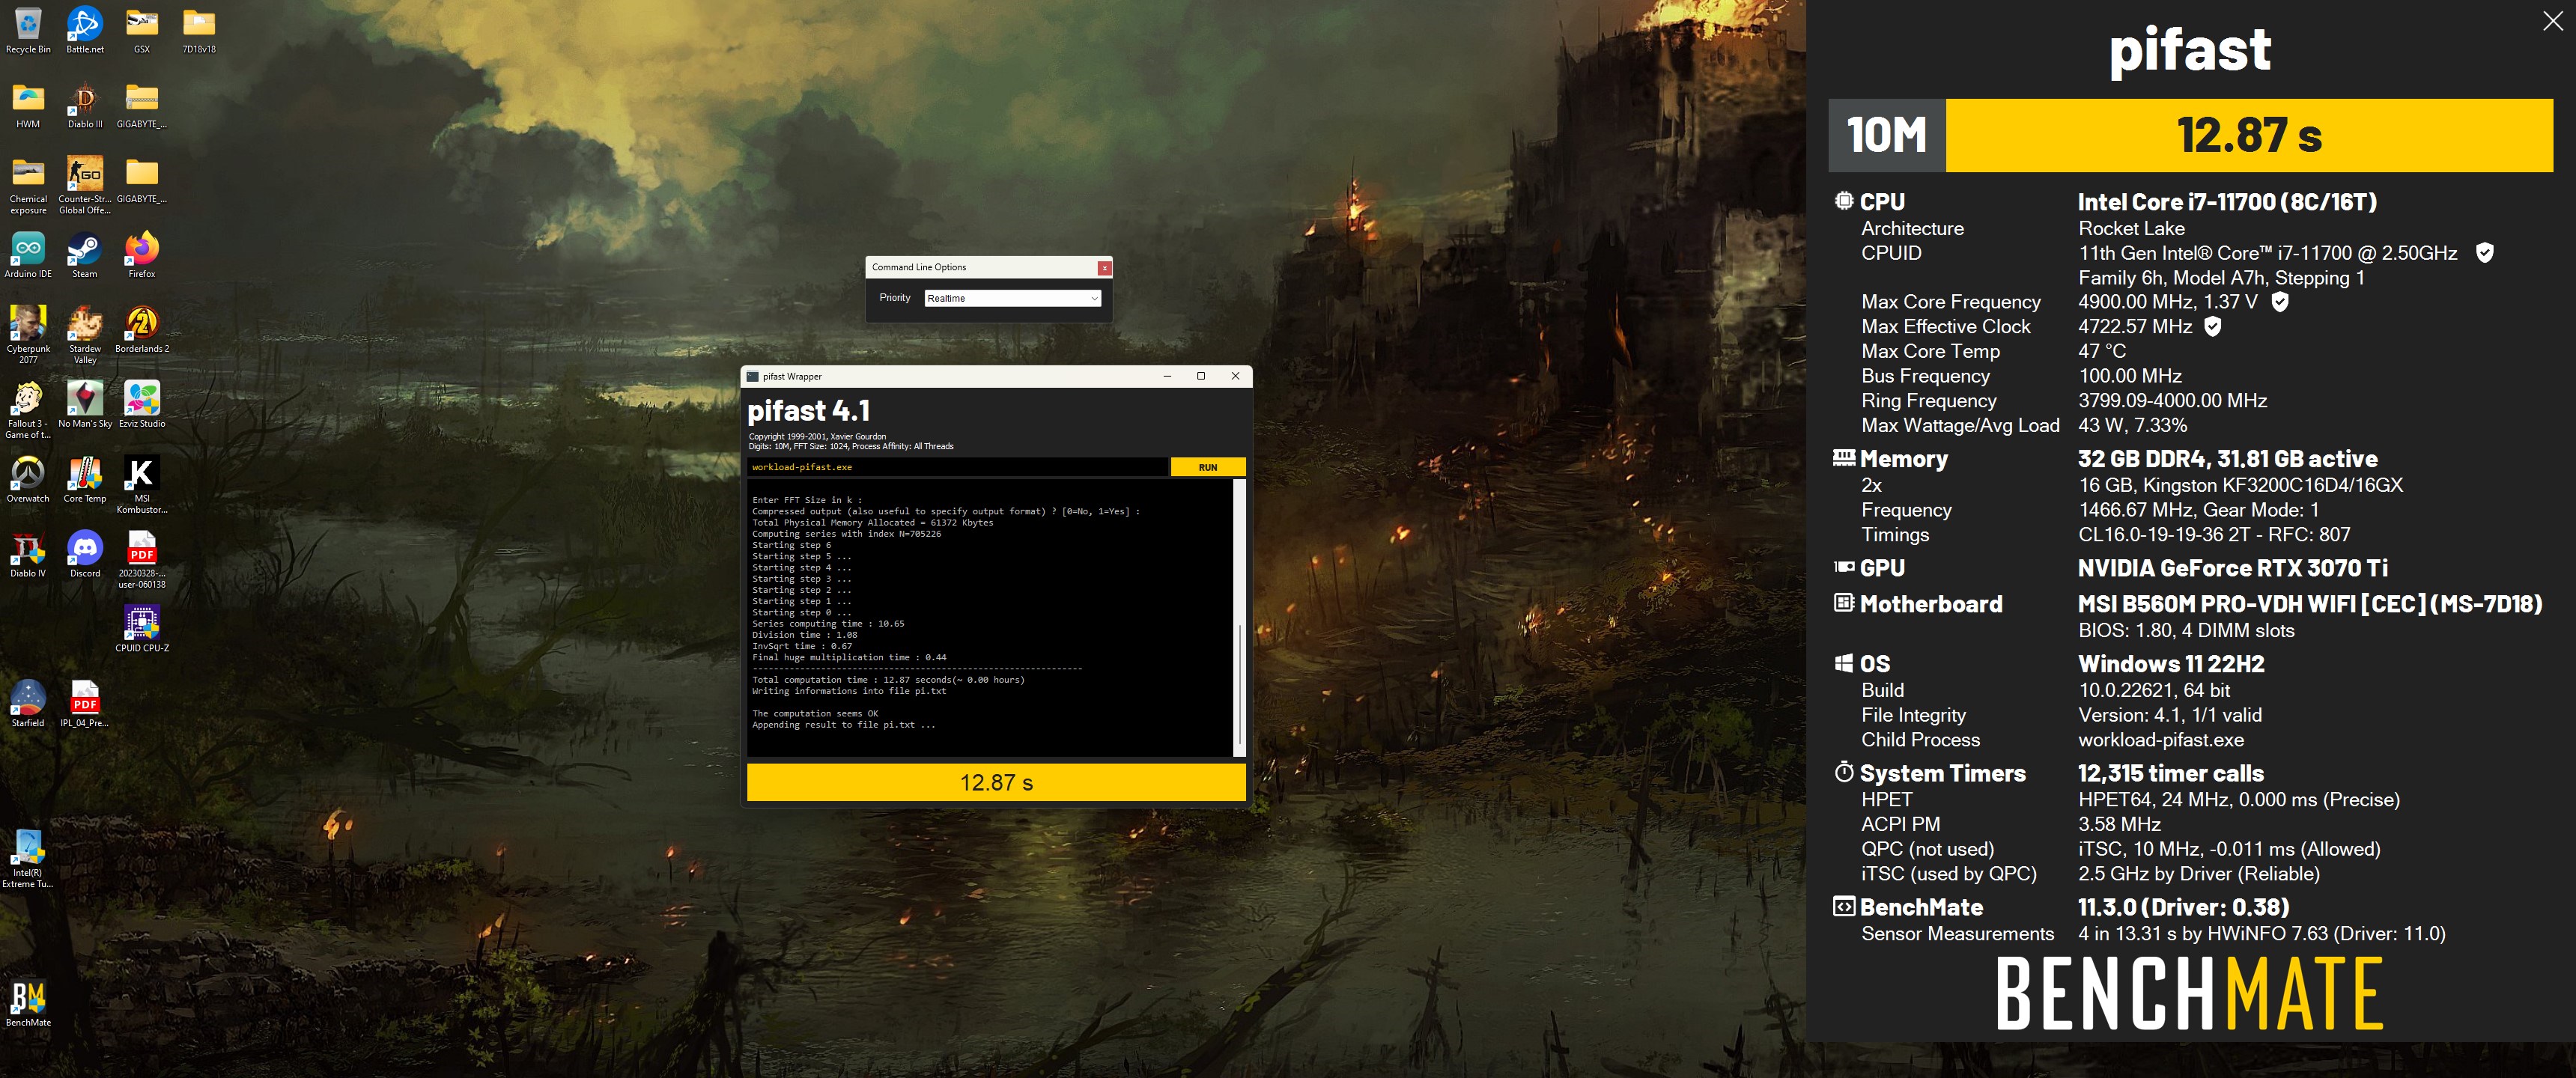Open Firefox browser icon

point(142,255)
